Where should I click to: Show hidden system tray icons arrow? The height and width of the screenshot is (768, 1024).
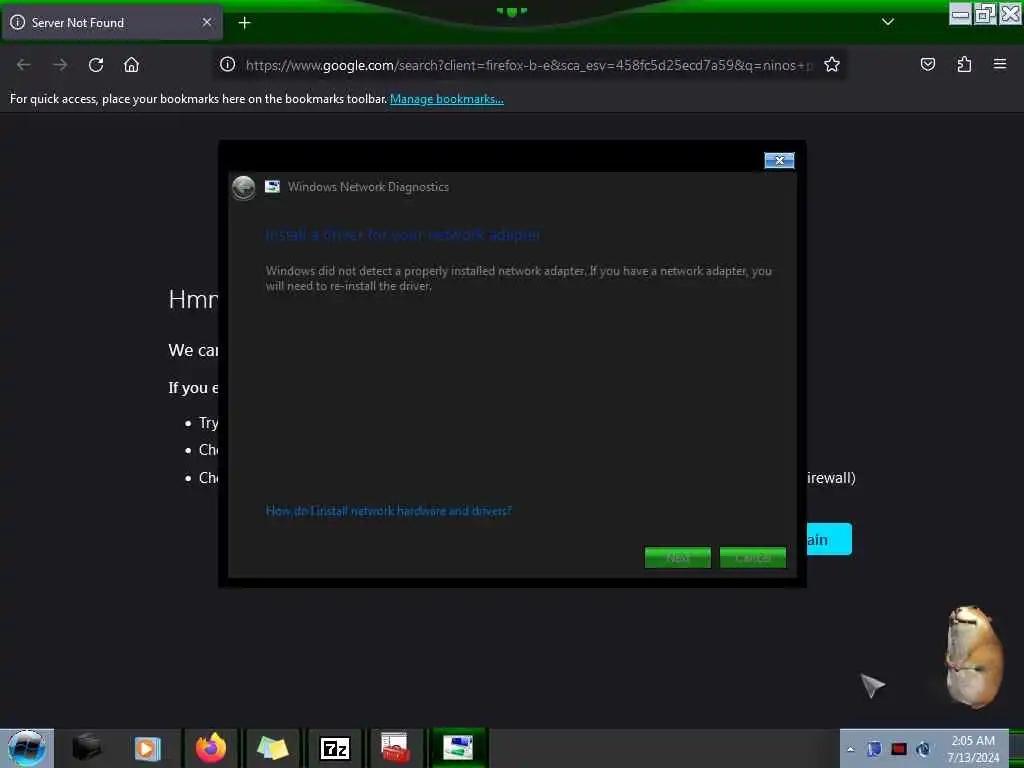(850, 749)
